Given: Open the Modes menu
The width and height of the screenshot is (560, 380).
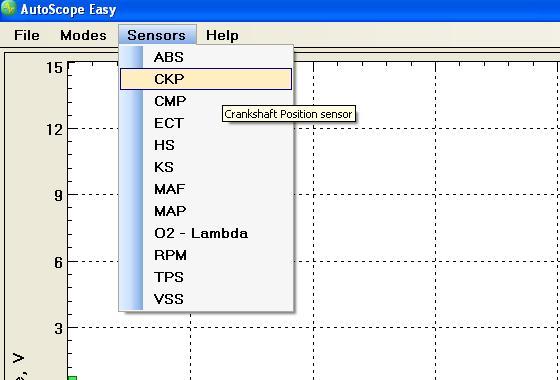Looking at the screenshot, I should point(83,35).
